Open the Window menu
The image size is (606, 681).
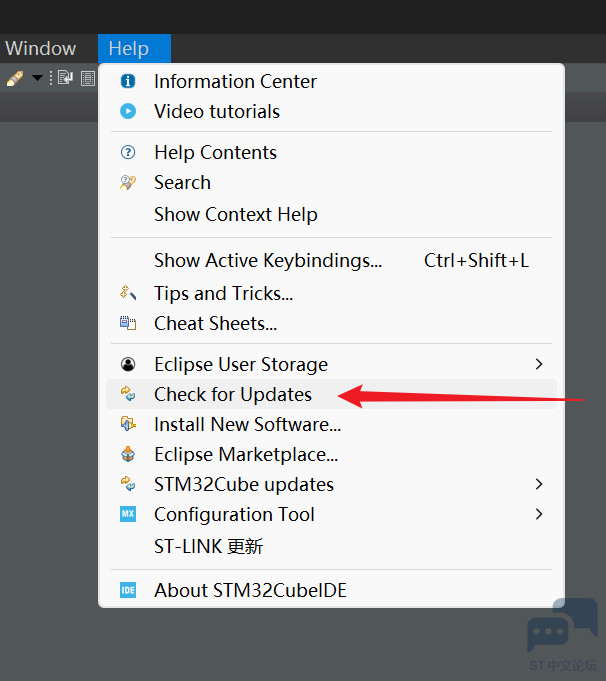click(x=40, y=48)
